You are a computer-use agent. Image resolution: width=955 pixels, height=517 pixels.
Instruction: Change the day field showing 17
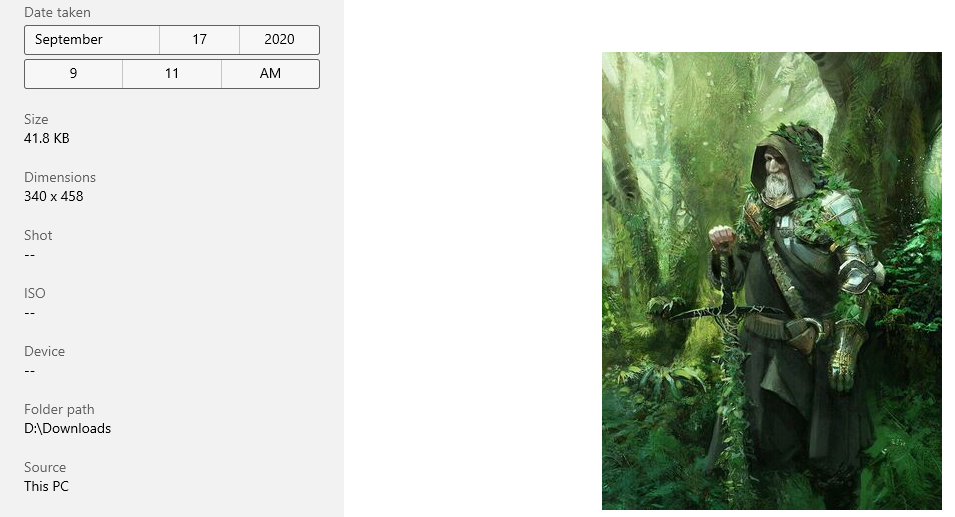point(199,40)
